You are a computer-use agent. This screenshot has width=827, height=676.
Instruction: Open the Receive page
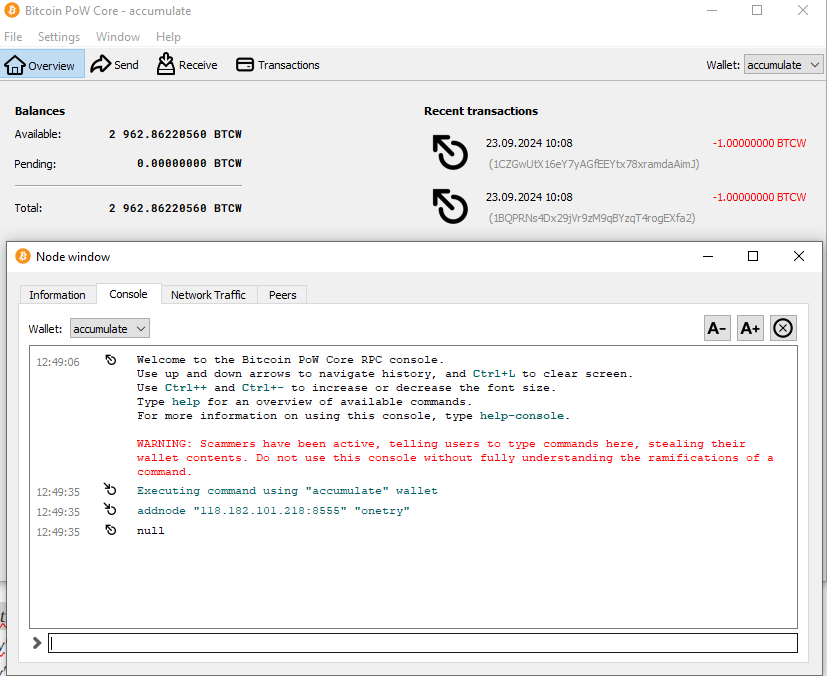(x=187, y=65)
